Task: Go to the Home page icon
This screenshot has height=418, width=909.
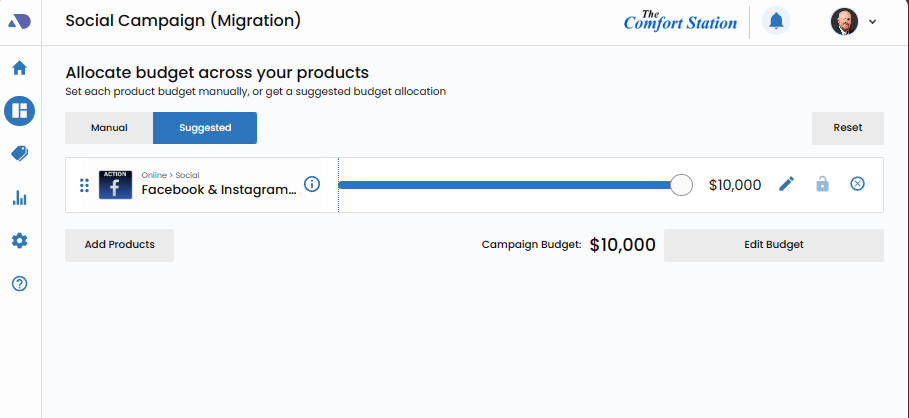Action: (x=19, y=68)
